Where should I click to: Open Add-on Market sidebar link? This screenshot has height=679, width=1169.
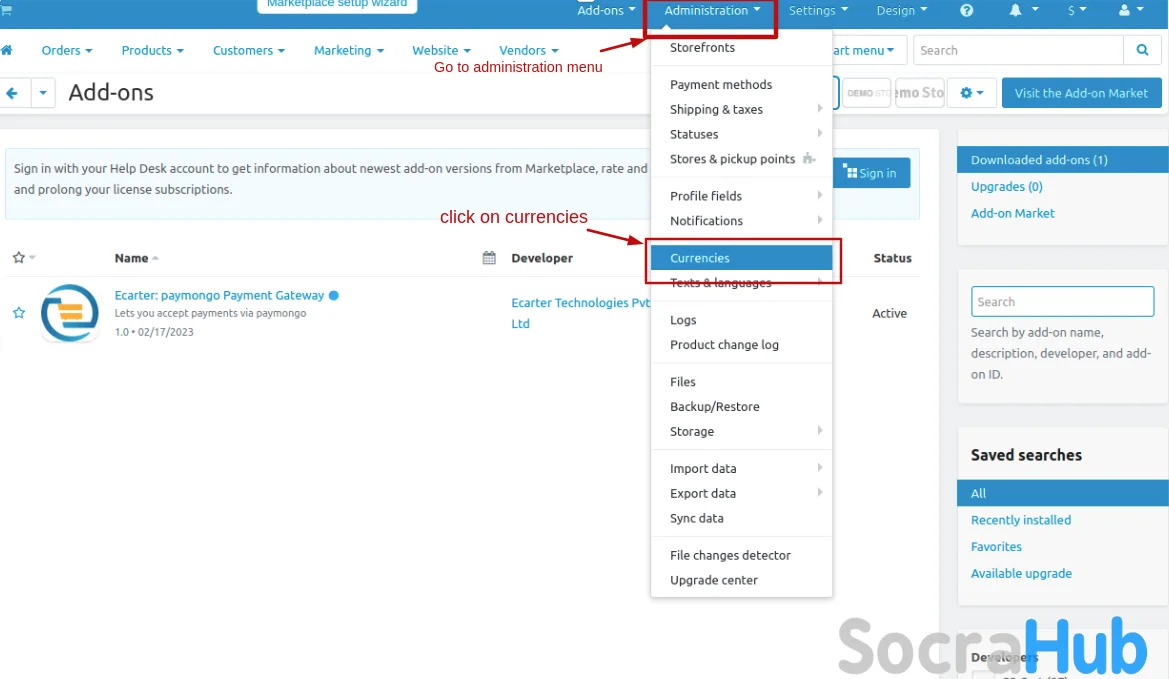pyautogui.click(x=1012, y=213)
